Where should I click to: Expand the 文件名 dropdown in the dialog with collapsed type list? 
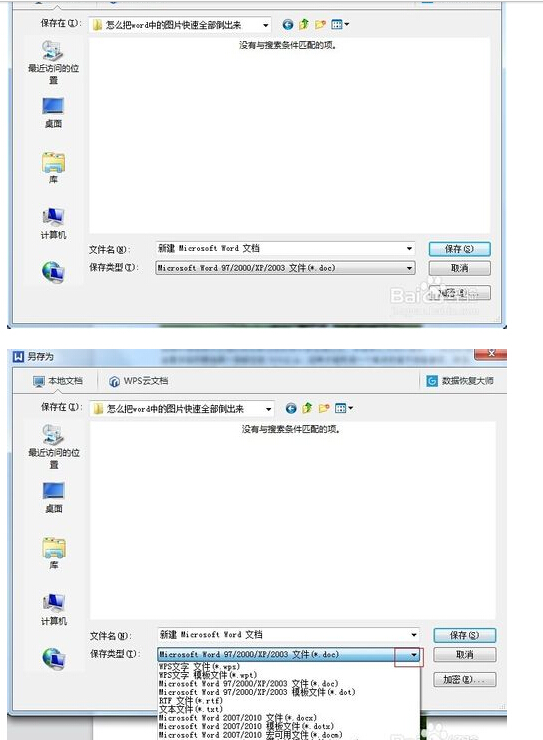point(409,248)
